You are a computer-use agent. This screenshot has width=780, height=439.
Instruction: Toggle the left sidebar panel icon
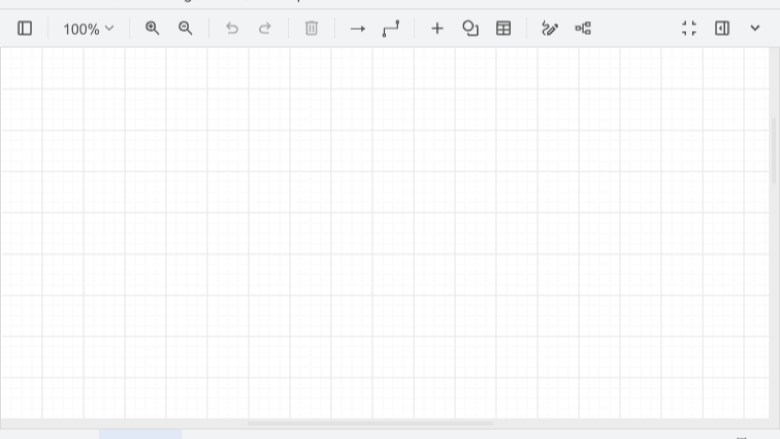point(24,28)
